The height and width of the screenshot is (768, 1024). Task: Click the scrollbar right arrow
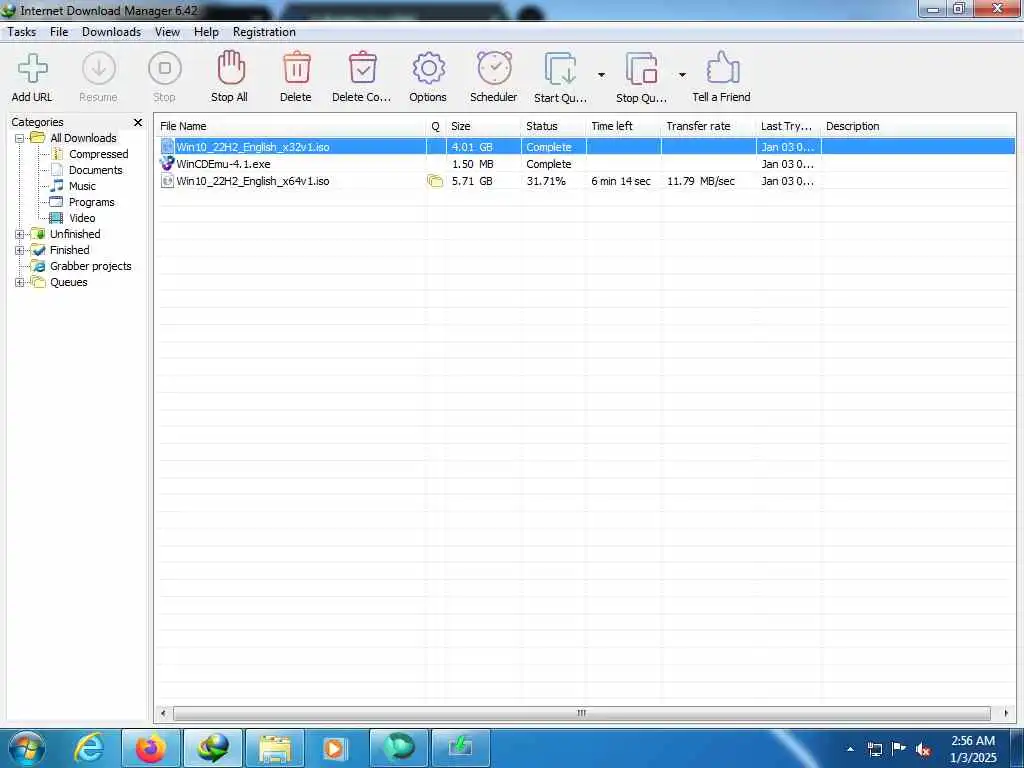coord(1006,713)
